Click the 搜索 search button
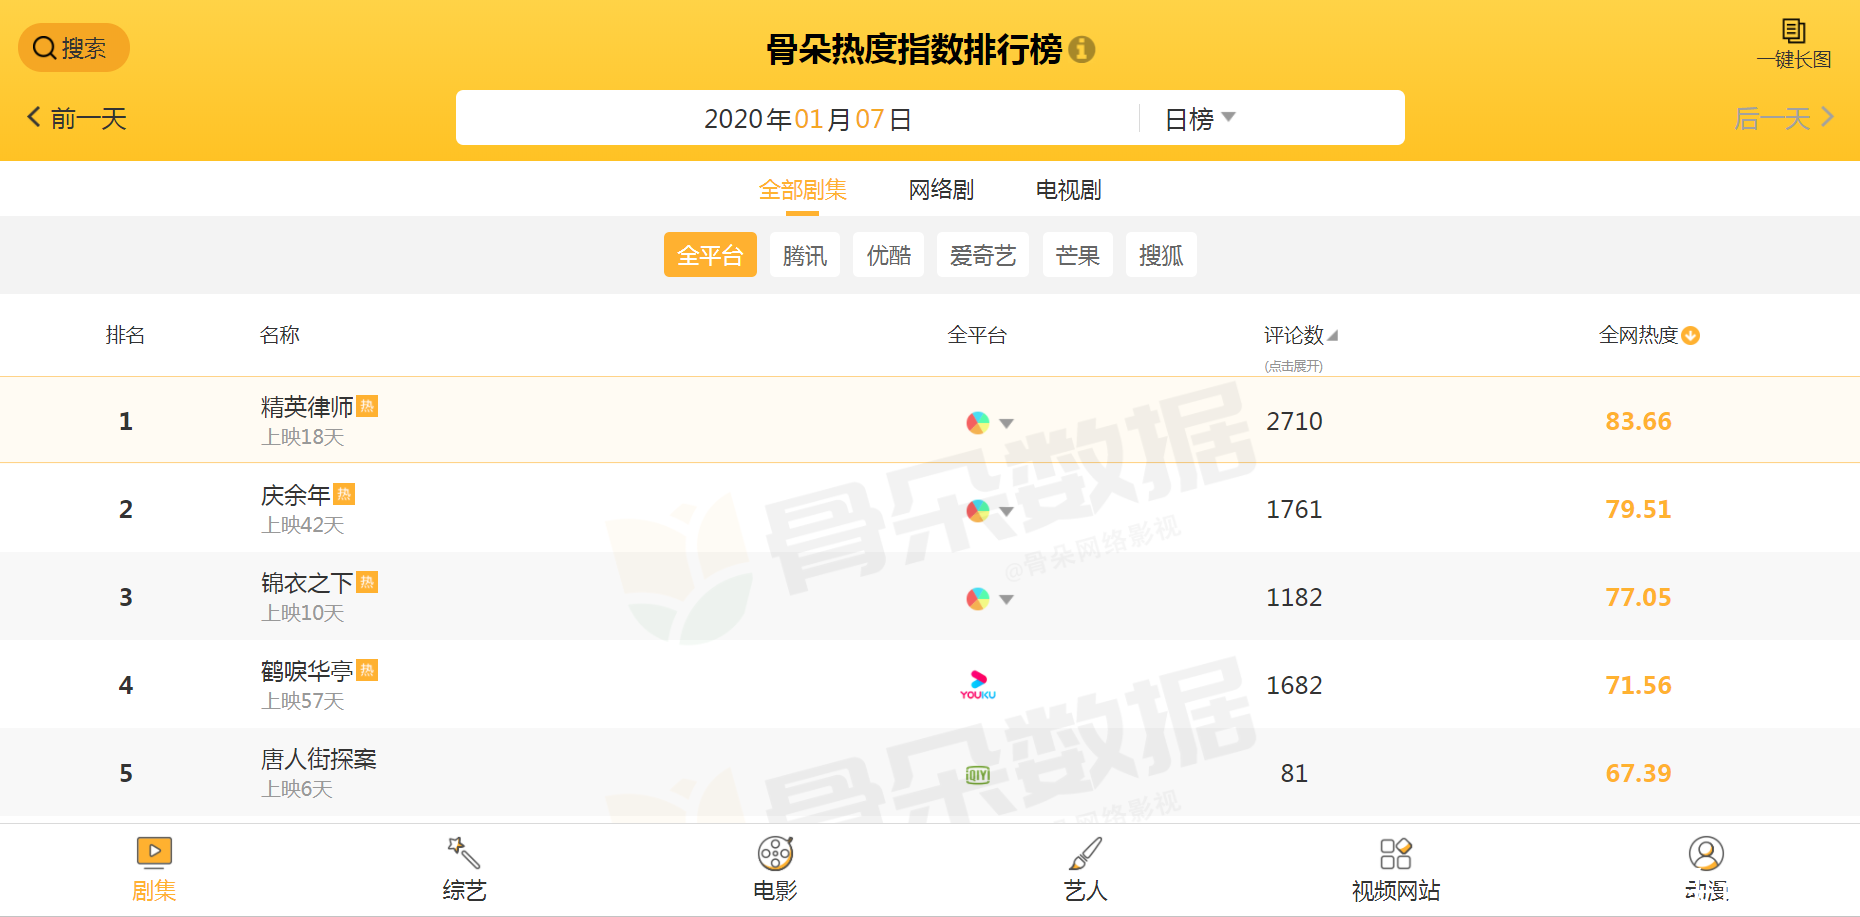Image resolution: width=1860 pixels, height=917 pixels. pos(73,47)
